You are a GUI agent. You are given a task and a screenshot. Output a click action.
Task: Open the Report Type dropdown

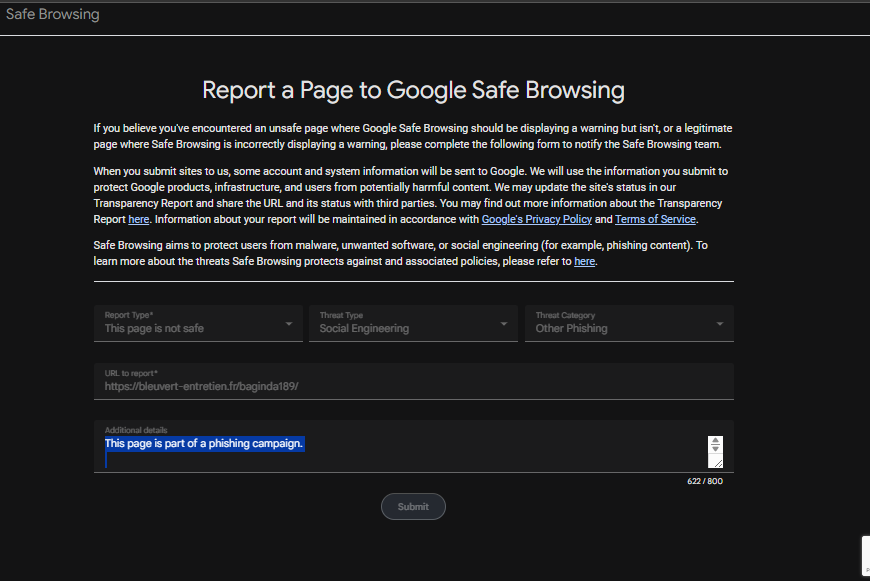[x=198, y=323]
